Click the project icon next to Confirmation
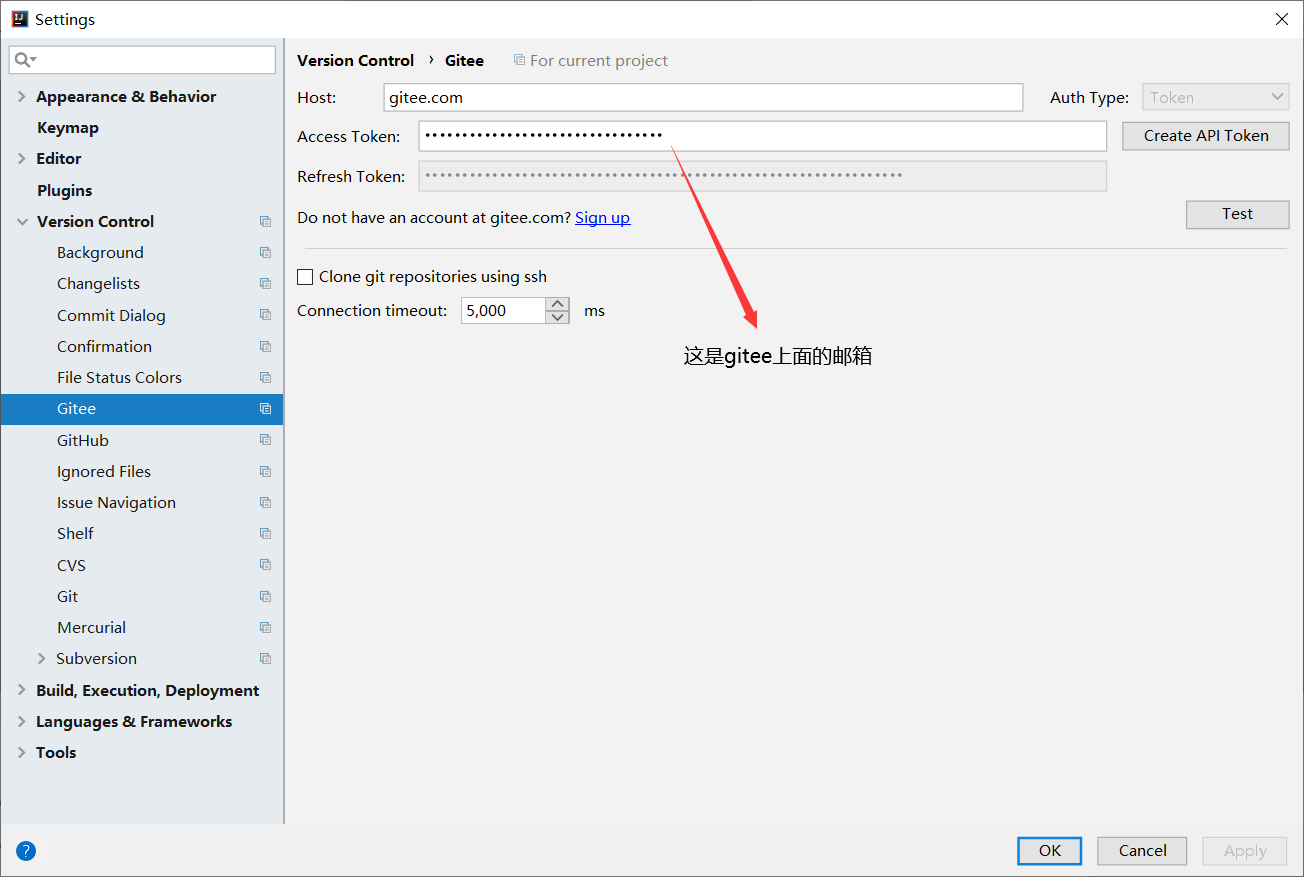This screenshot has height=877, width=1304. (265, 347)
